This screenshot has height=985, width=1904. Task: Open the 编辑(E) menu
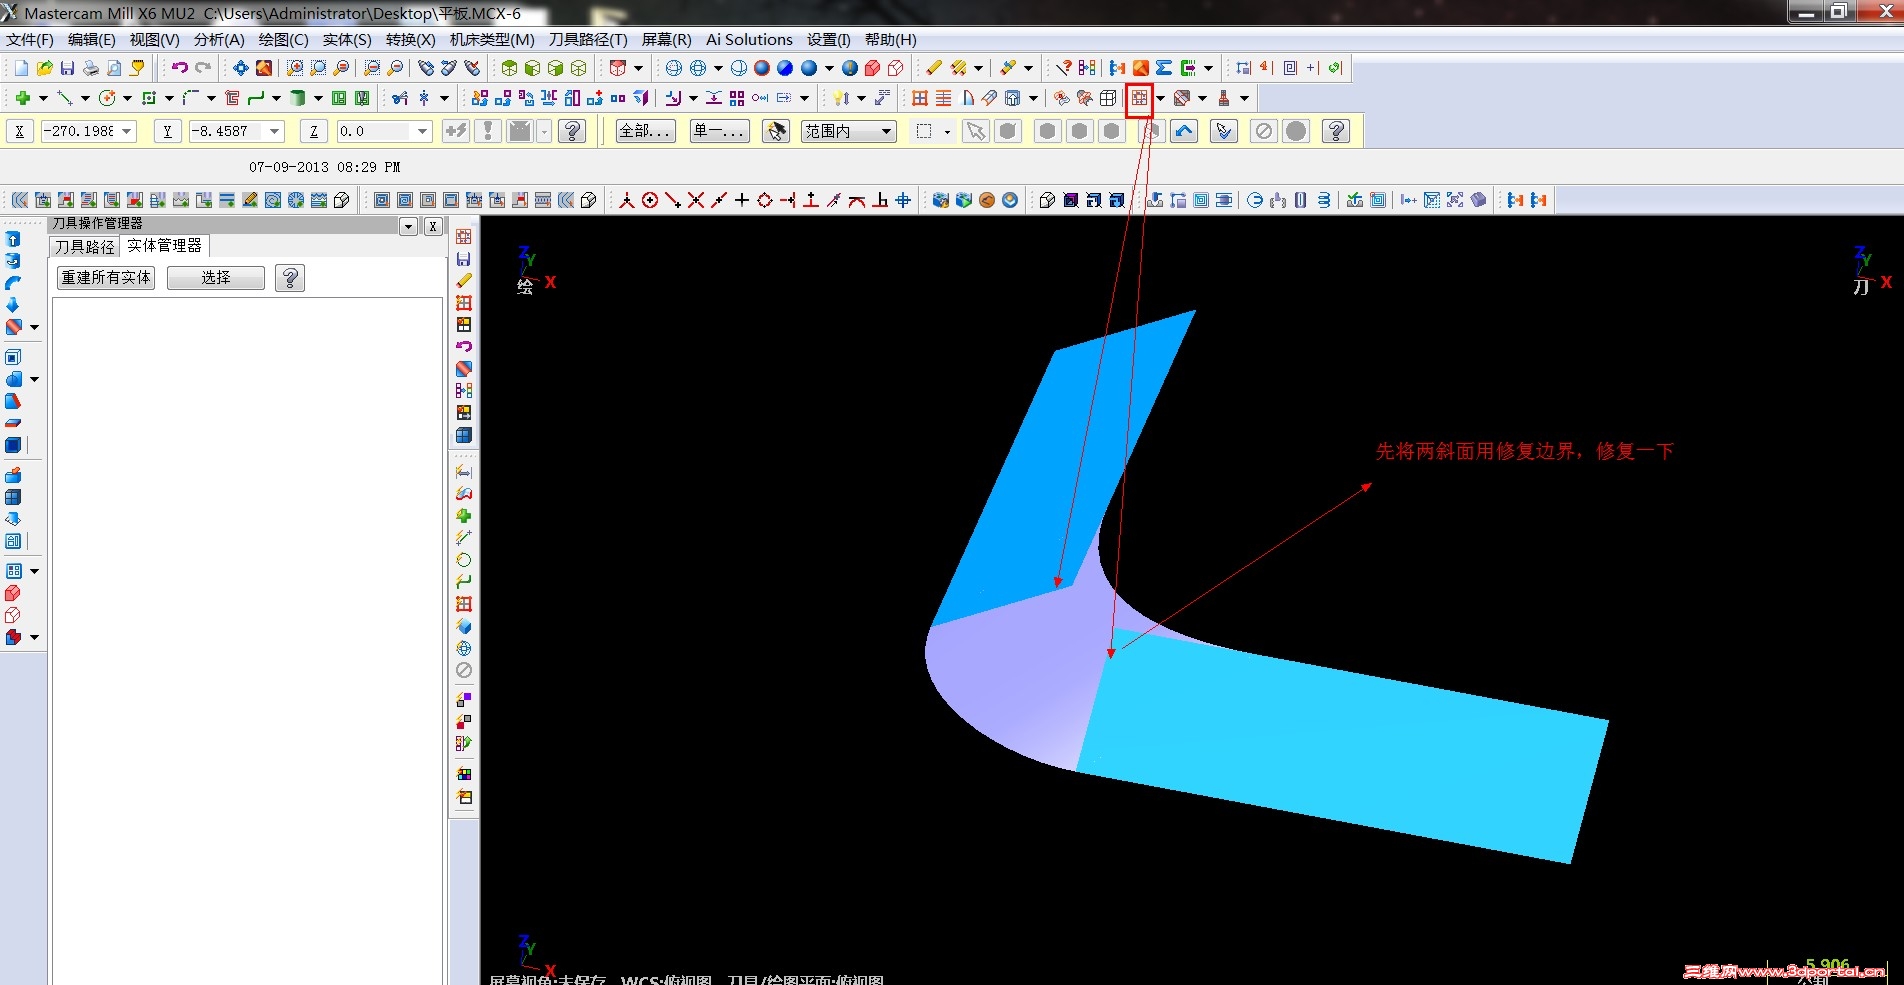pyautogui.click(x=91, y=40)
